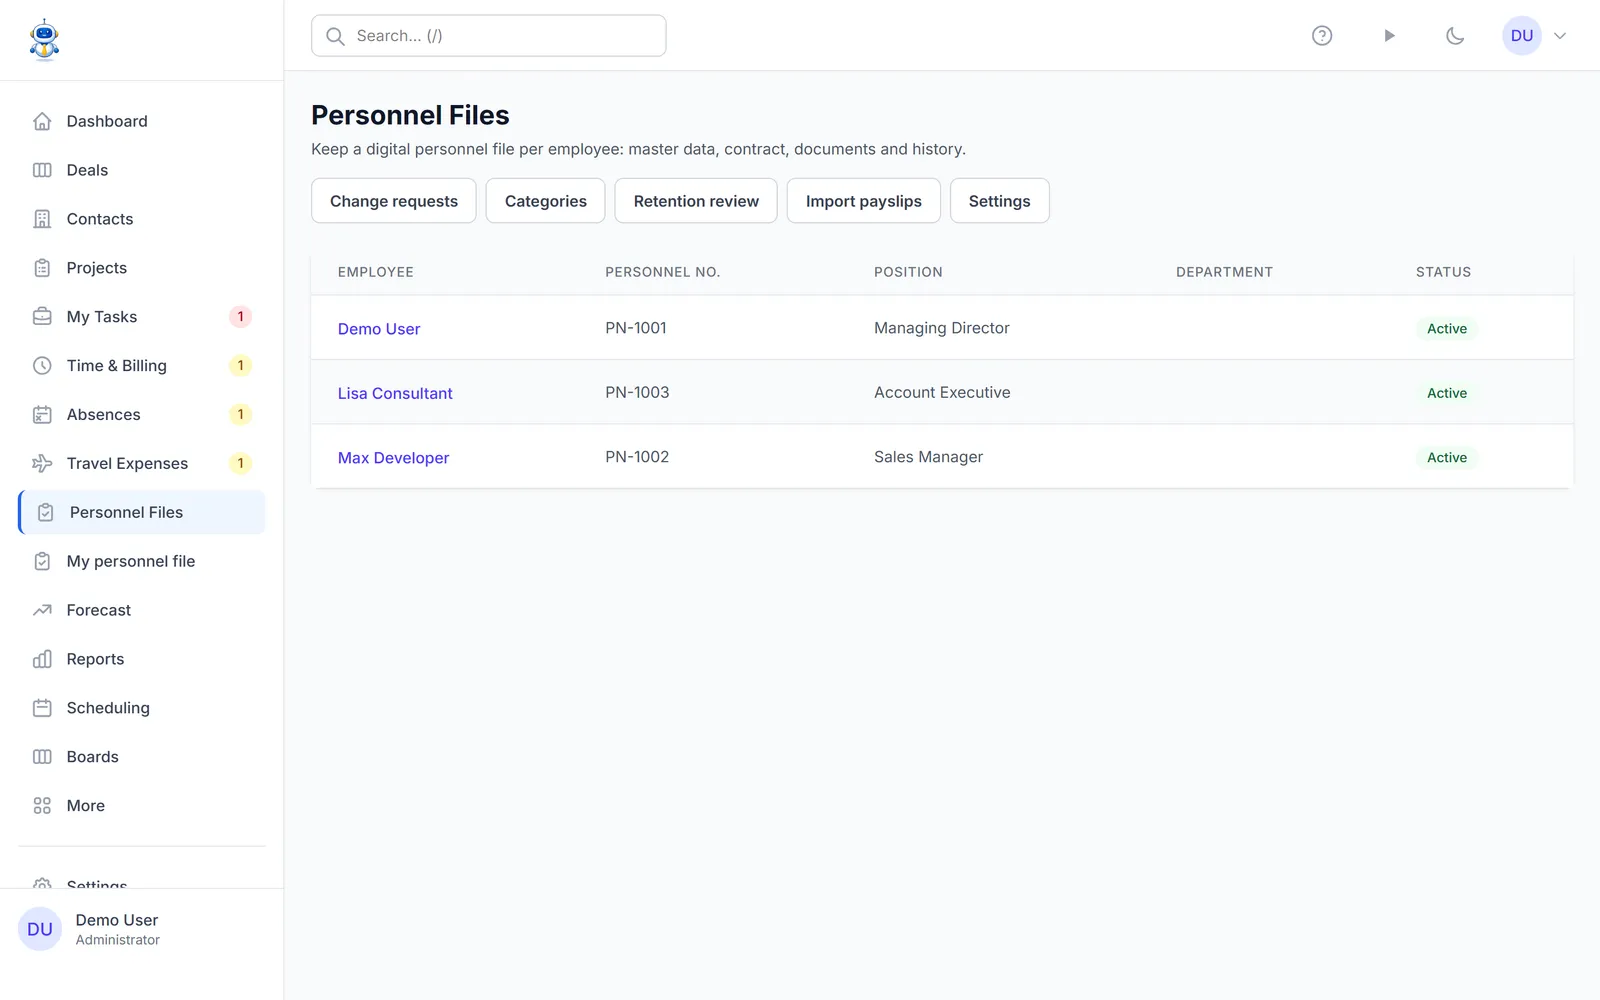Open Dashboard via its home icon

pyautogui.click(x=42, y=121)
